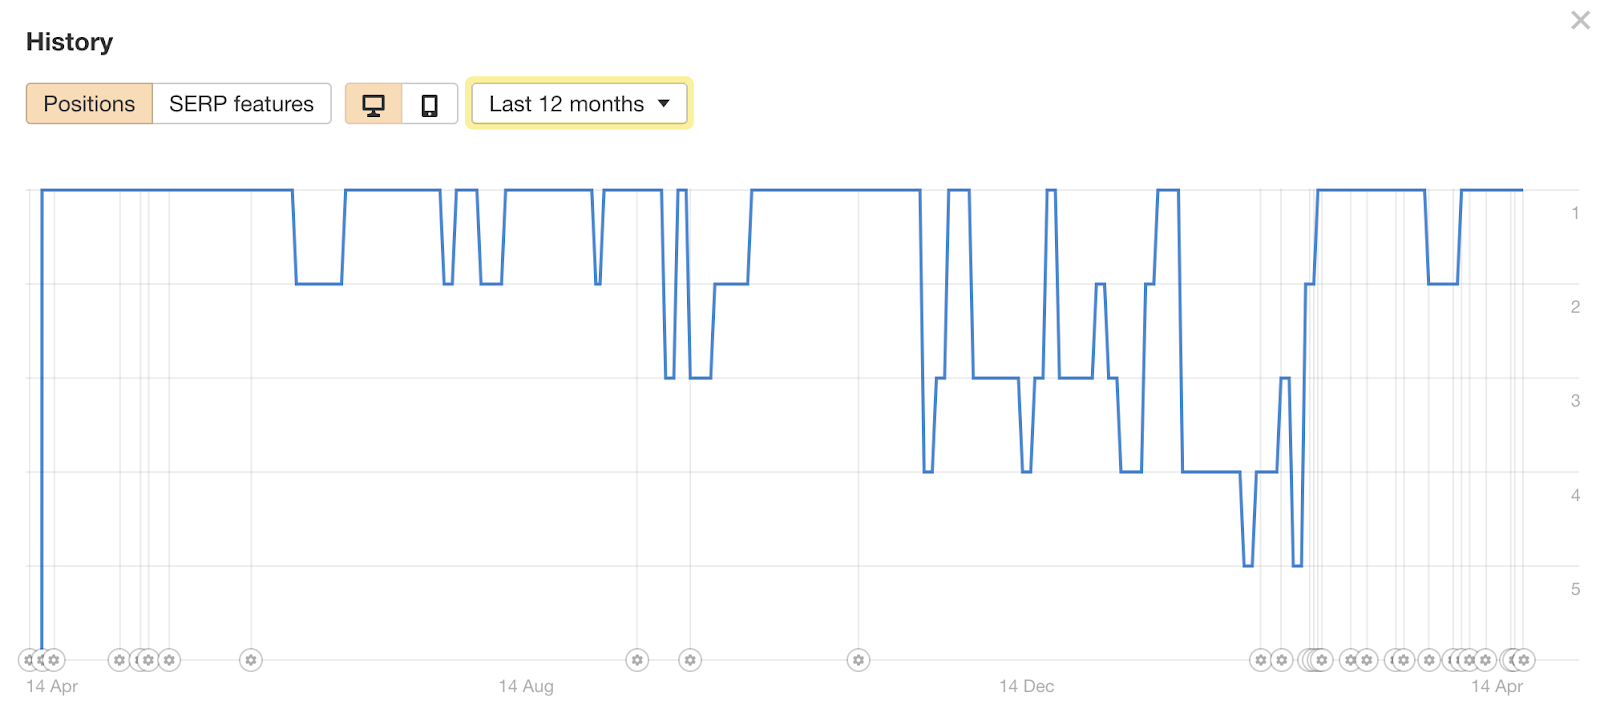The height and width of the screenshot is (725, 1600).
Task: Select the Positions tab
Action: coord(89,103)
